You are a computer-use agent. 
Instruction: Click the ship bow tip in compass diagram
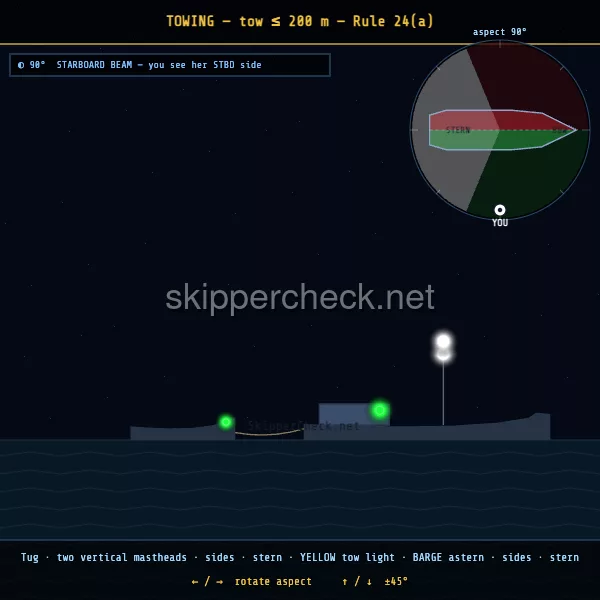[574, 130]
